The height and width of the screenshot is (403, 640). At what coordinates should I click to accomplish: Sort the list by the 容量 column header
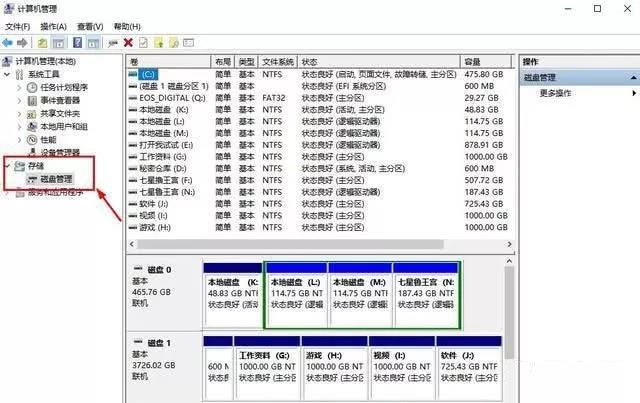485,62
